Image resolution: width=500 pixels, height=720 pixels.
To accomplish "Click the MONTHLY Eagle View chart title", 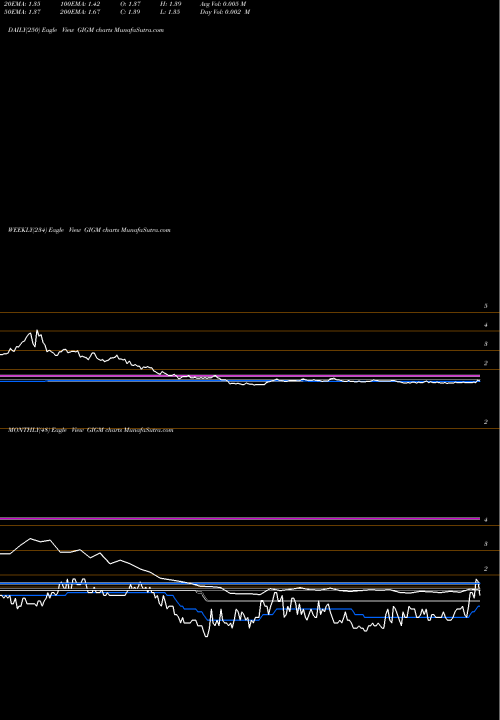I will [90, 430].
